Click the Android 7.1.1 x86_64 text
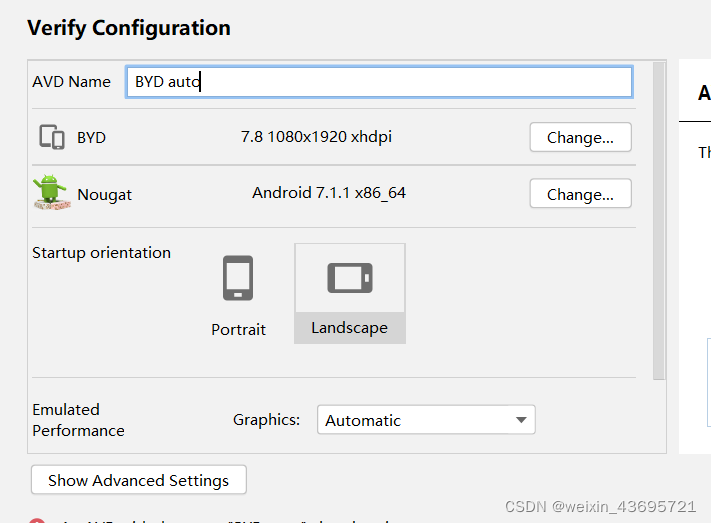Image resolution: width=711 pixels, height=523 pixels. 329,193
